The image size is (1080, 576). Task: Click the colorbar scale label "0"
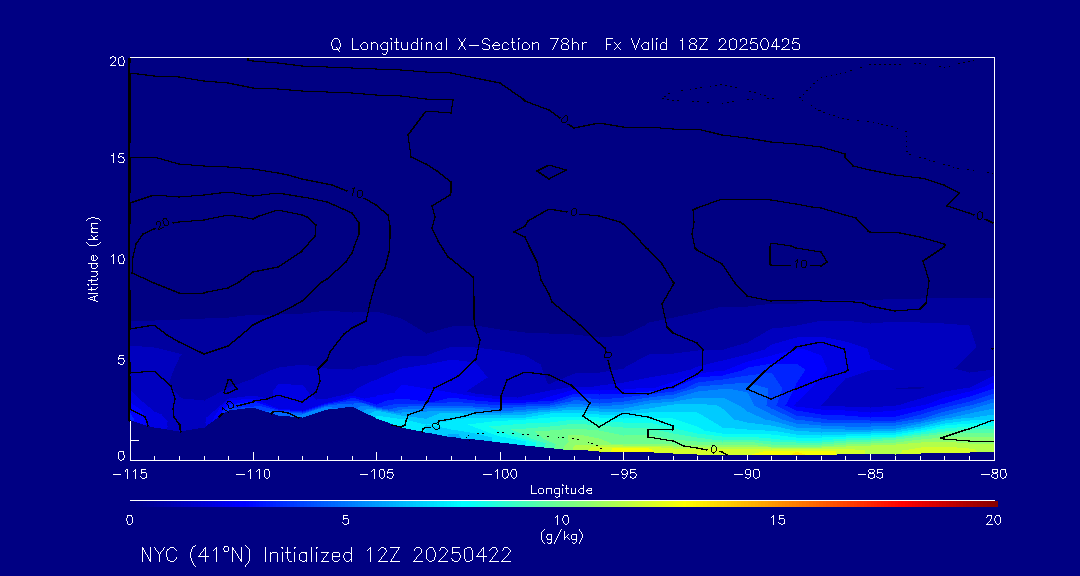129,522
